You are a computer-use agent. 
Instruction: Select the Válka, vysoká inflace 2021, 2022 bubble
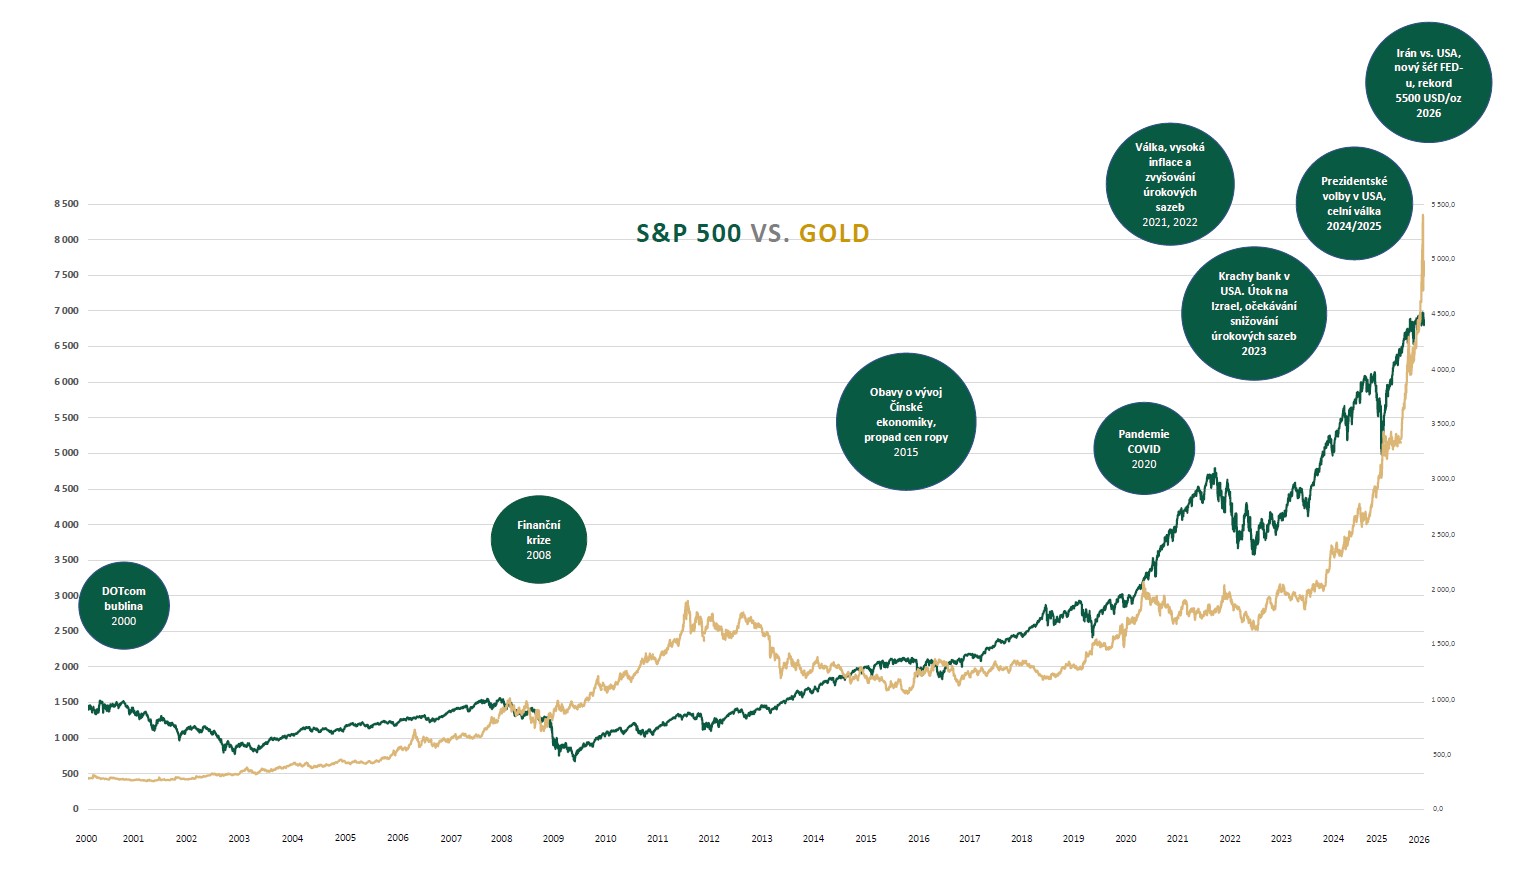tap(1170, 185)
